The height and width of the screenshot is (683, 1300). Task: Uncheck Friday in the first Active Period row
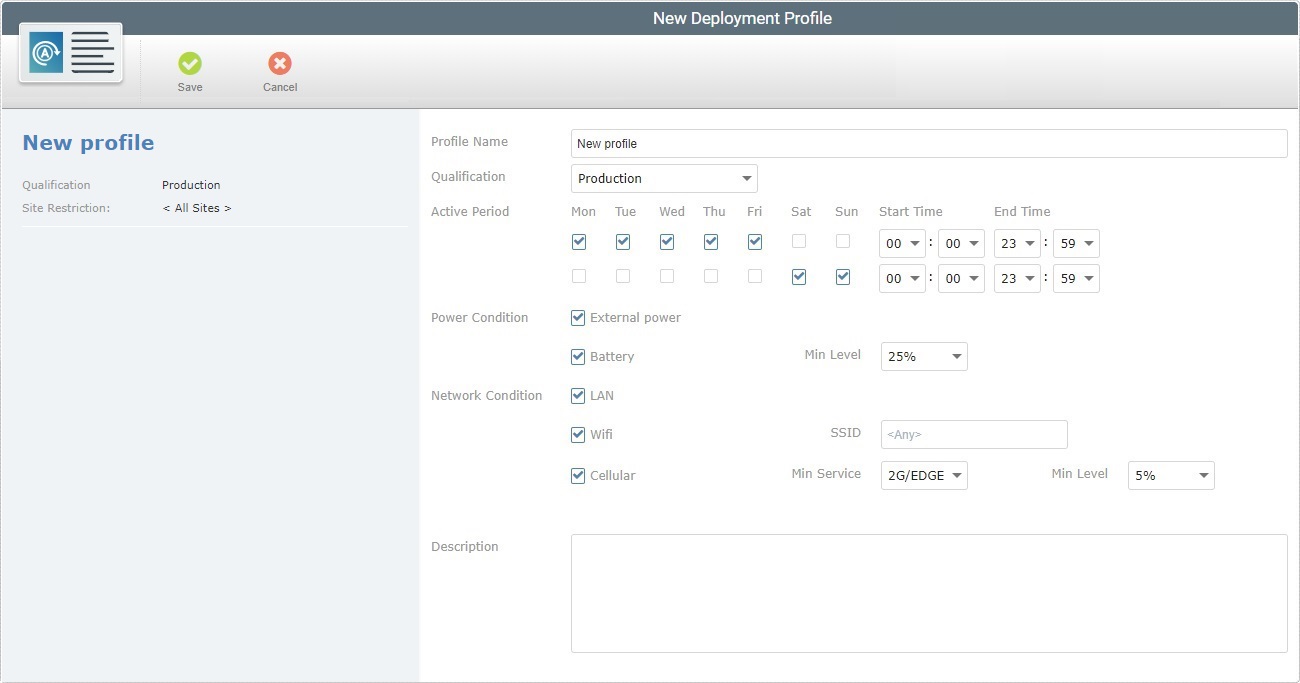[x=755, y=241]
